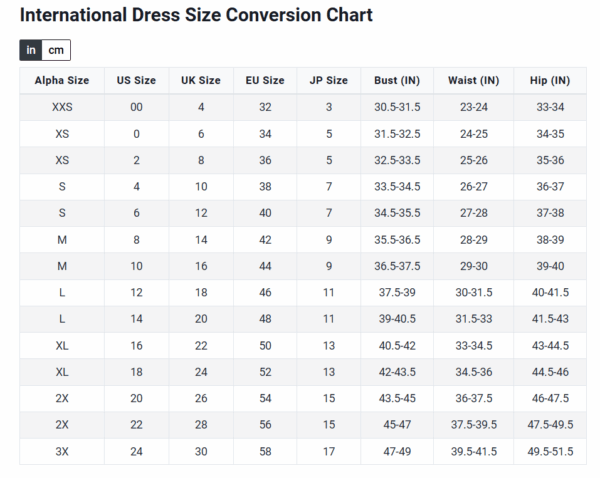600x478 pixels.
Task: Click the EU size 58 cell
Action: tap(265, 451)
